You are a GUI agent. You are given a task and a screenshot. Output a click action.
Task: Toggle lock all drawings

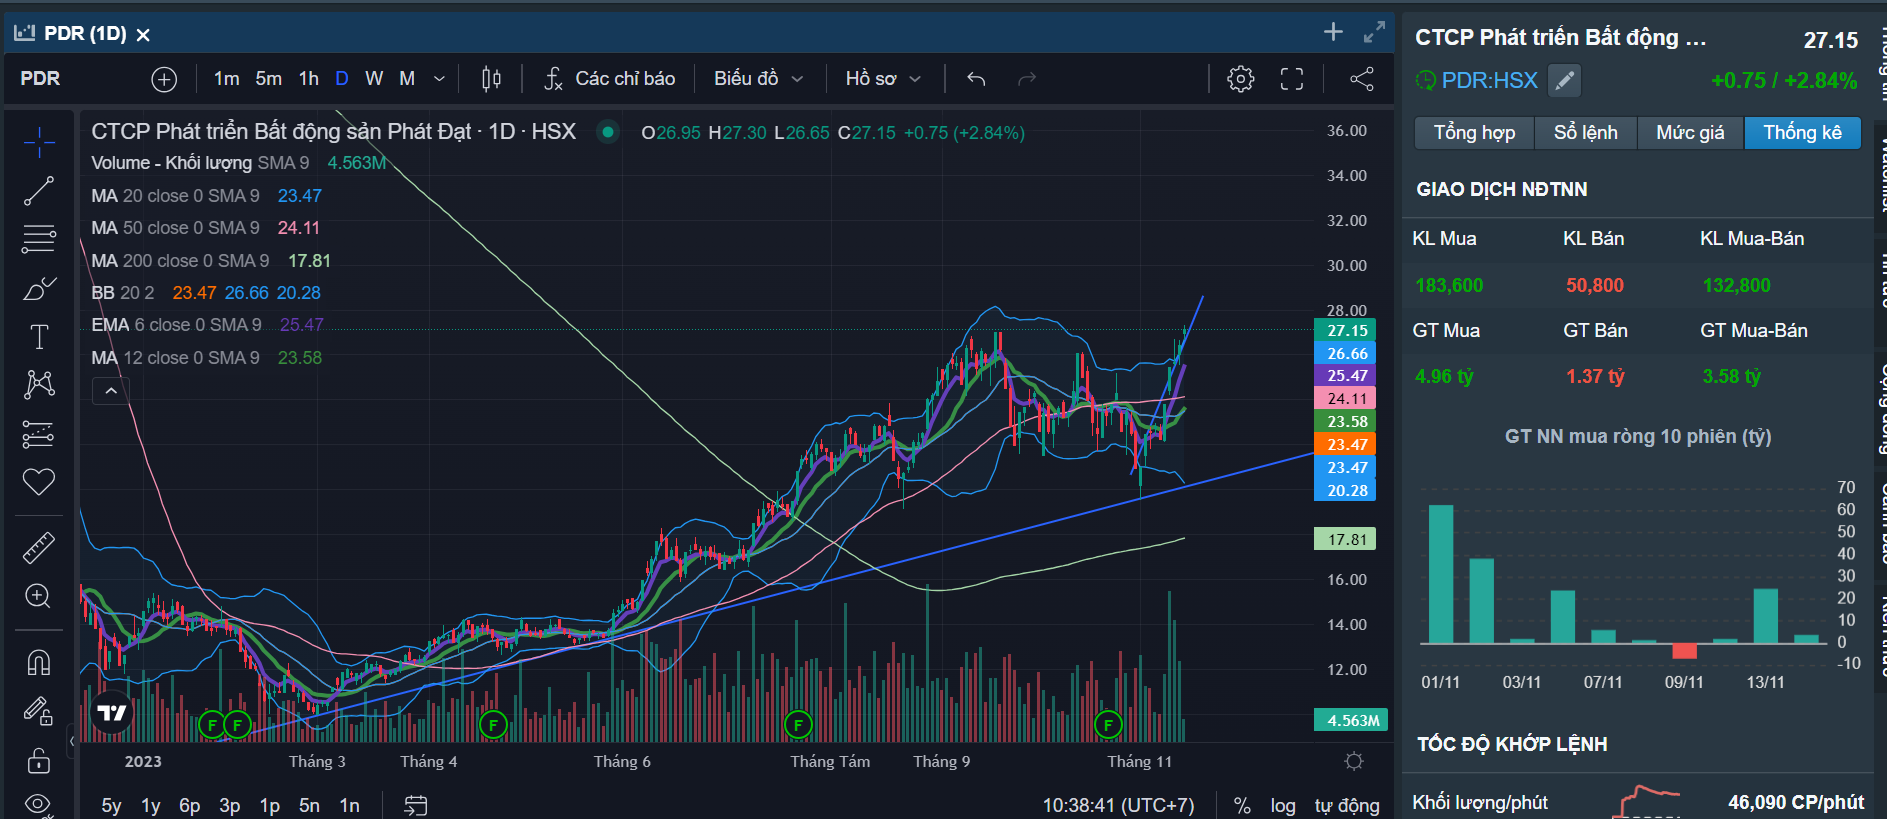pyautogui.click(x=39, y=760)
